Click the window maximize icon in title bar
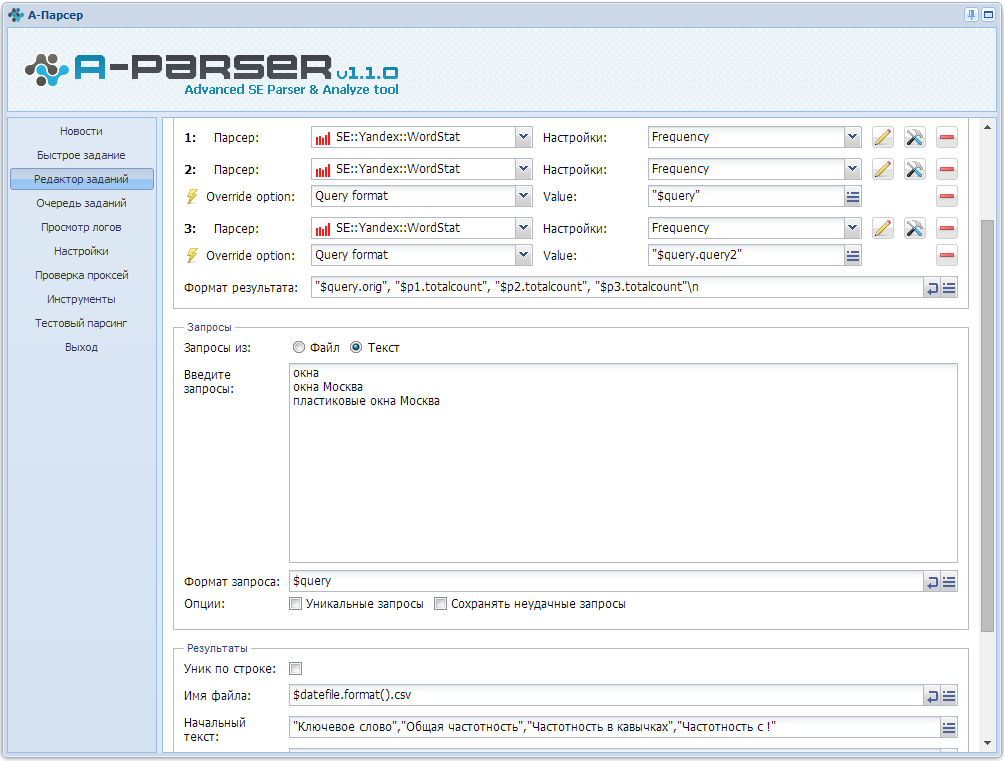Screen dimensions: 1004x761 (989, 15)
